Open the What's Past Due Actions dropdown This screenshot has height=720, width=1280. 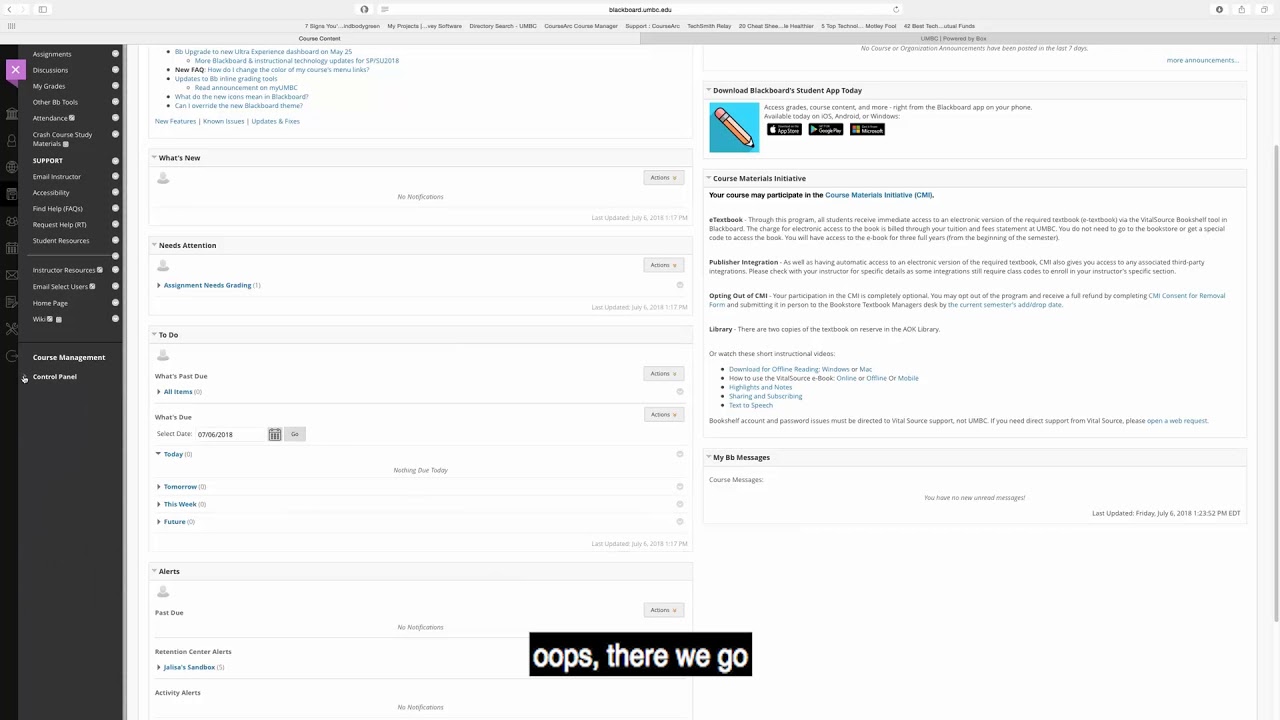pyautogui.click(x=664, y=374)
